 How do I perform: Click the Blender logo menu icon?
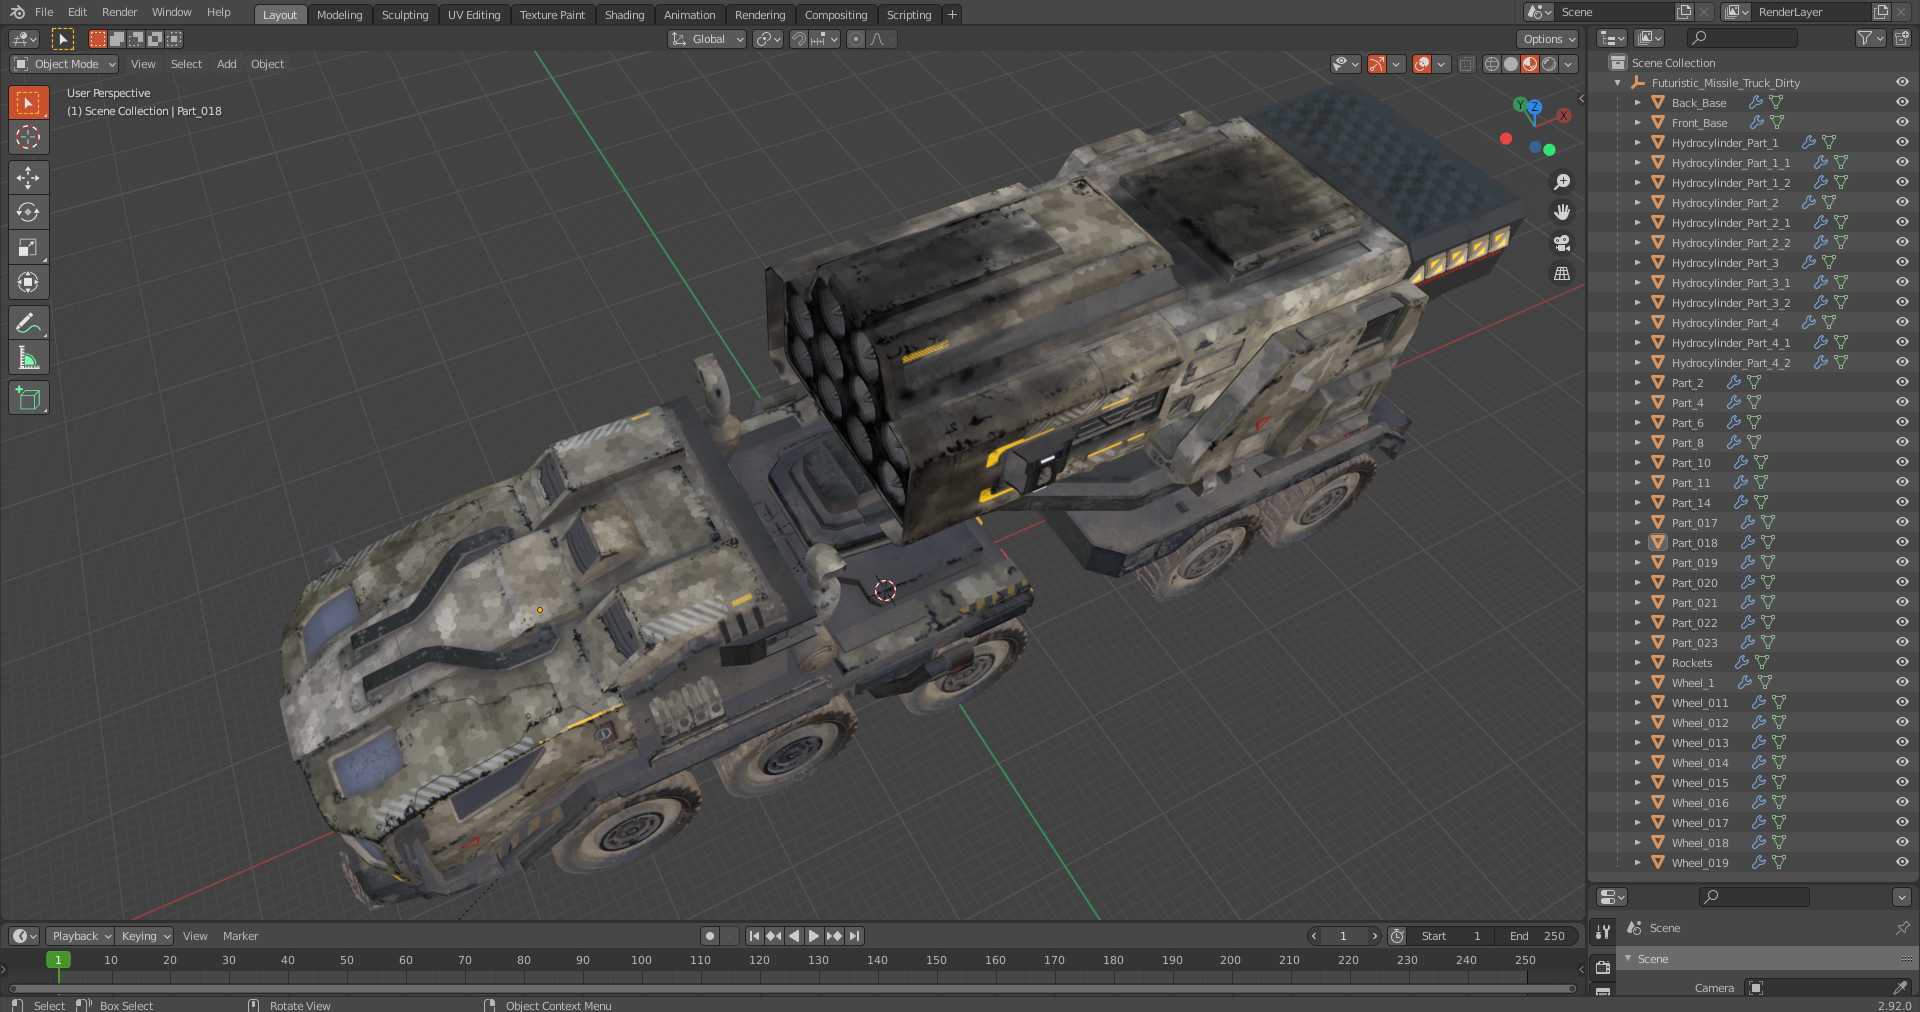(17, 12)
